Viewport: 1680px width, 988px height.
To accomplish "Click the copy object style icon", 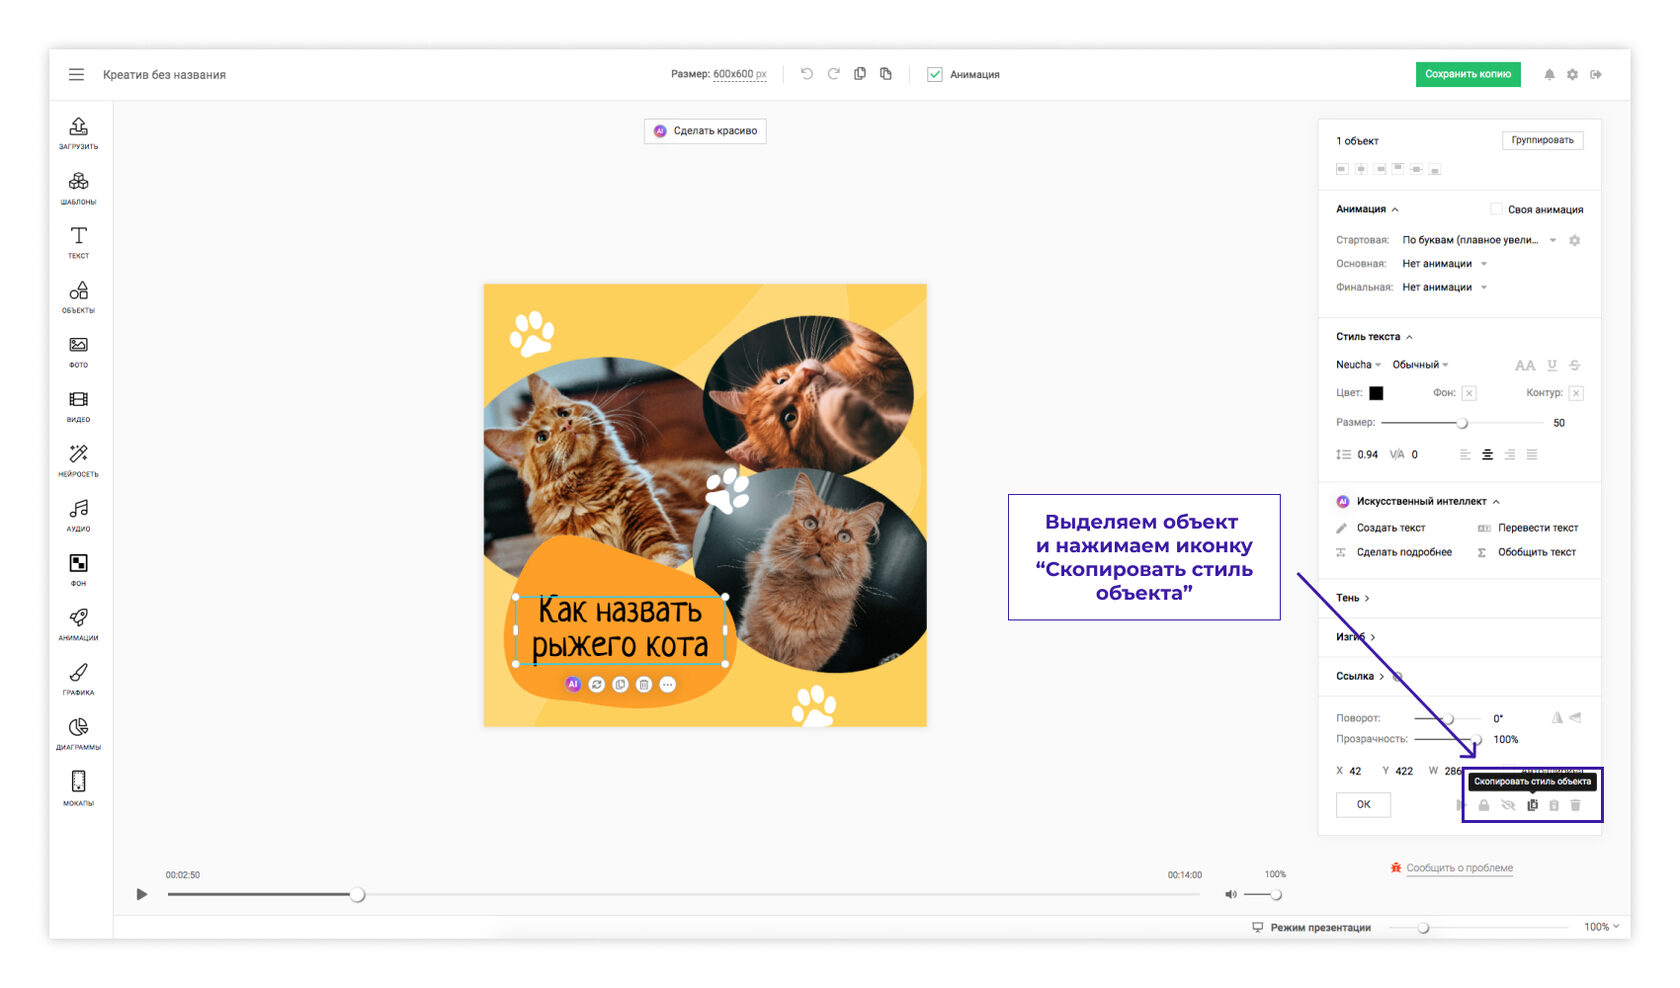I will pos(1532,805).
